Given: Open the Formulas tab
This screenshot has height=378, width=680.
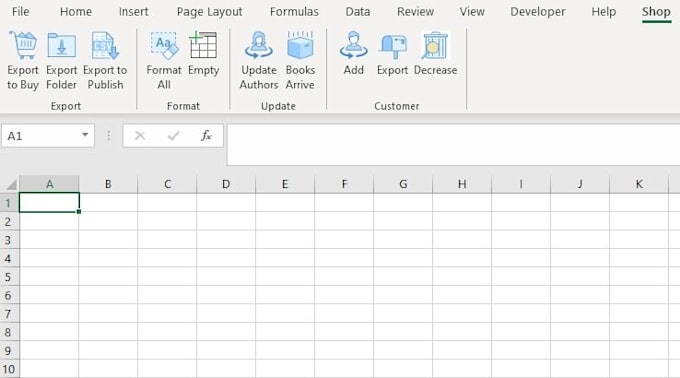Looking at the screenshot, I should [294, 12].
